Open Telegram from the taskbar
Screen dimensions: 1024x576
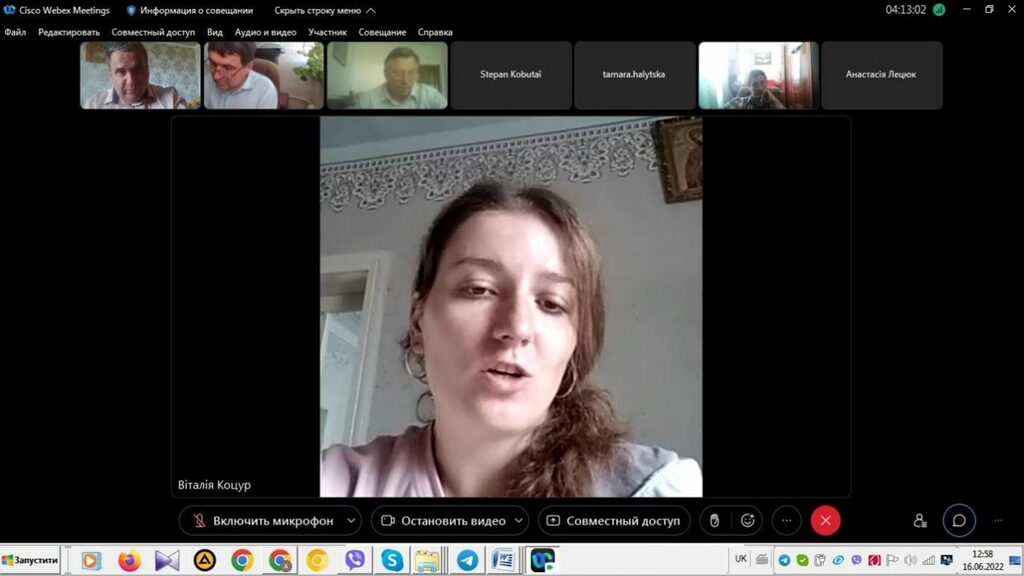(466, 560)
